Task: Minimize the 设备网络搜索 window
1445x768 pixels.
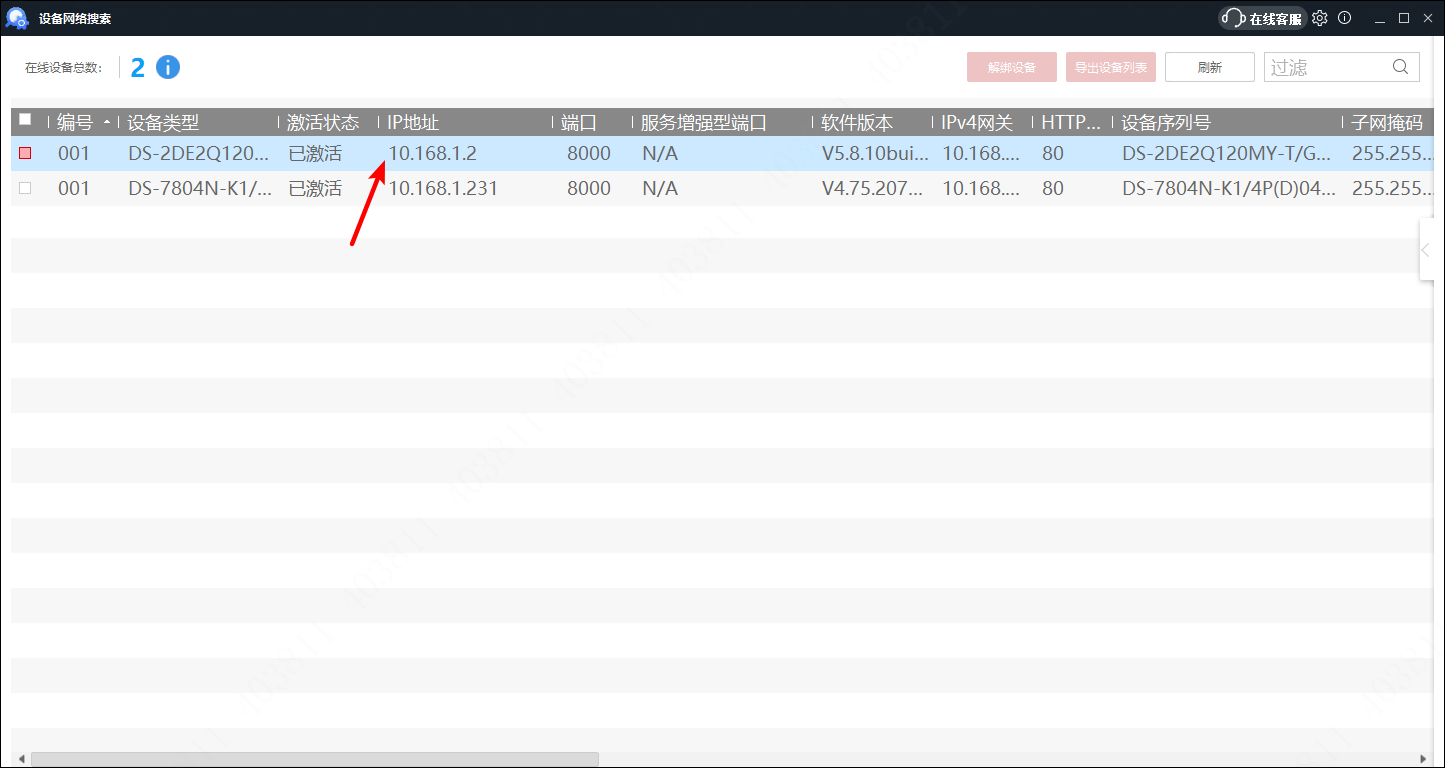Action: click(x=1380, y=18)
